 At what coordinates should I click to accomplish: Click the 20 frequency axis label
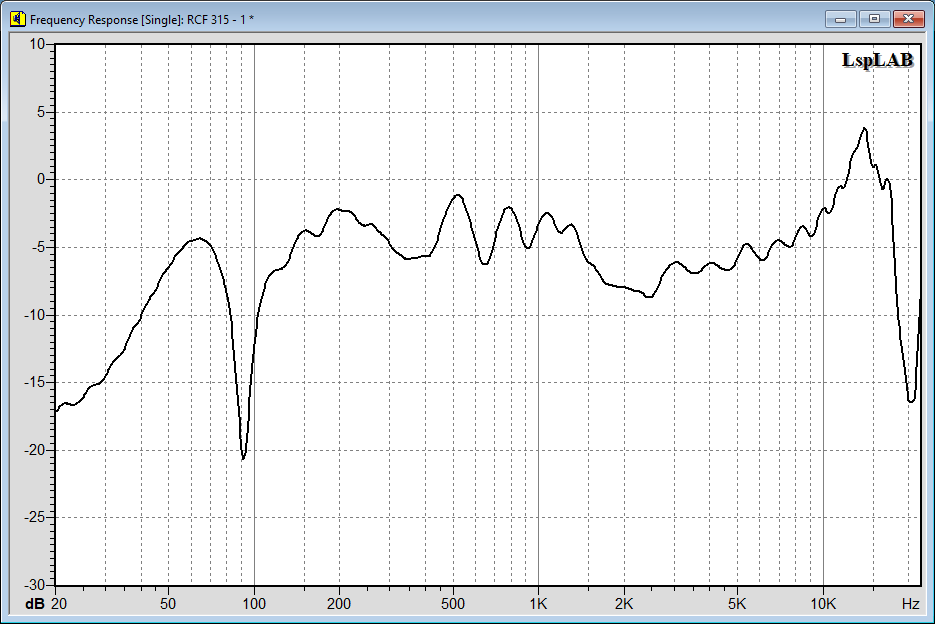59,604
